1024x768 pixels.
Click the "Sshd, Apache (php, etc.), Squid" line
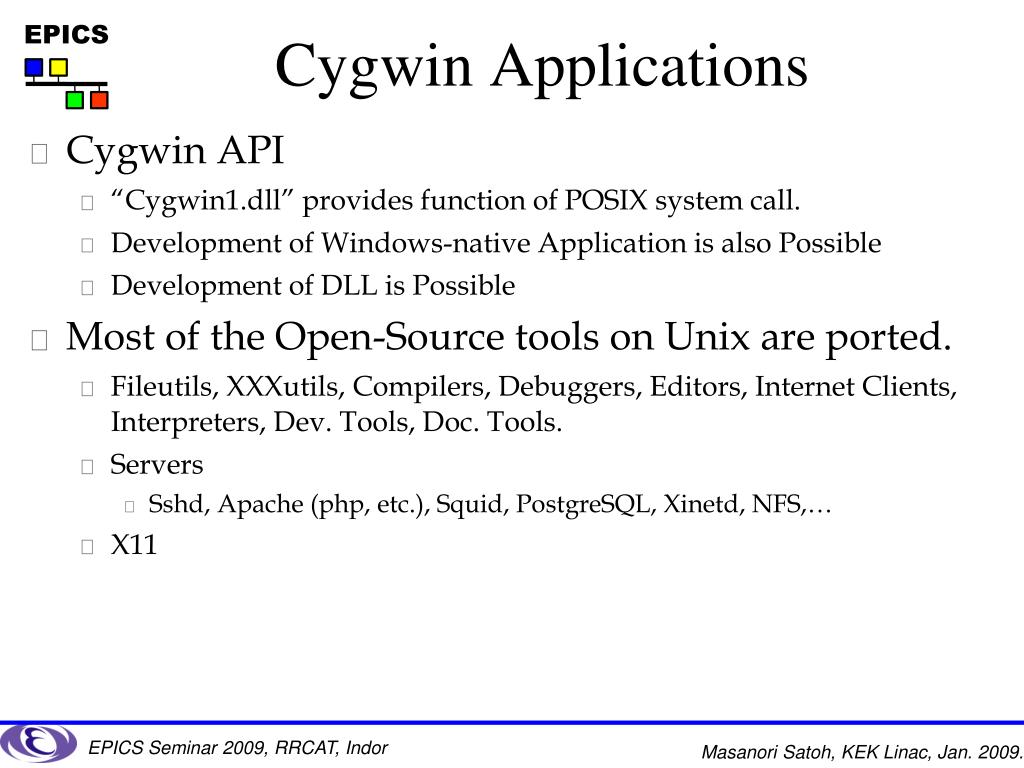490,505
